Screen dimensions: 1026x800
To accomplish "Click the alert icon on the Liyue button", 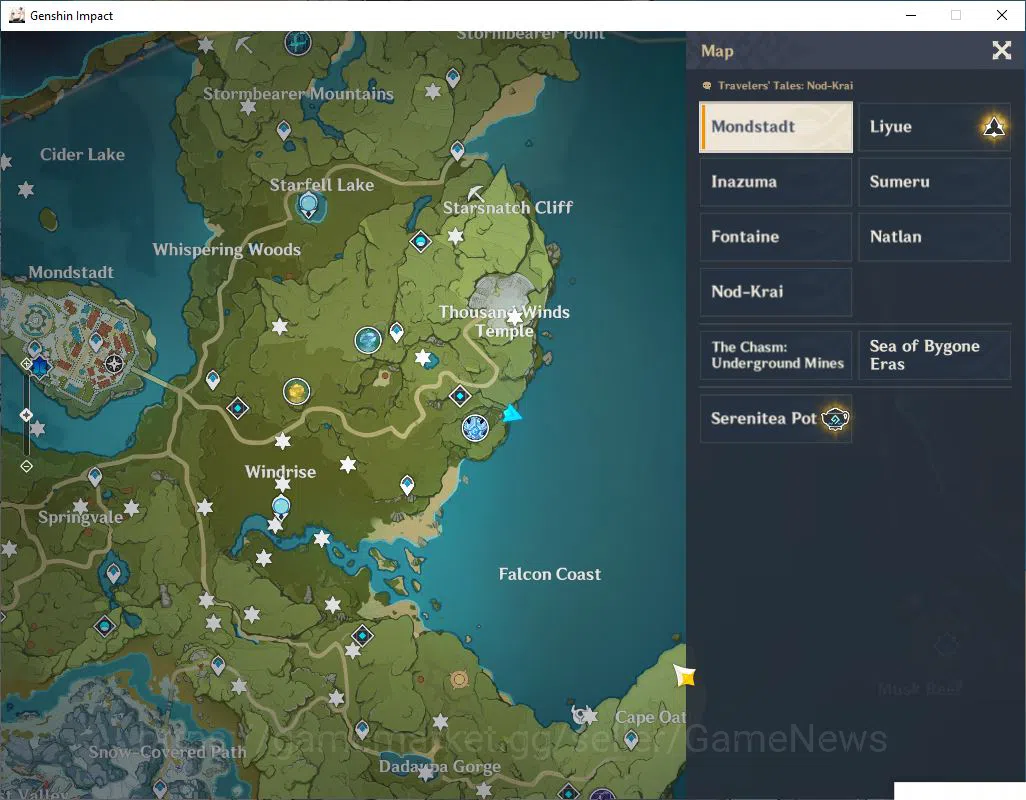I will 993,126.
